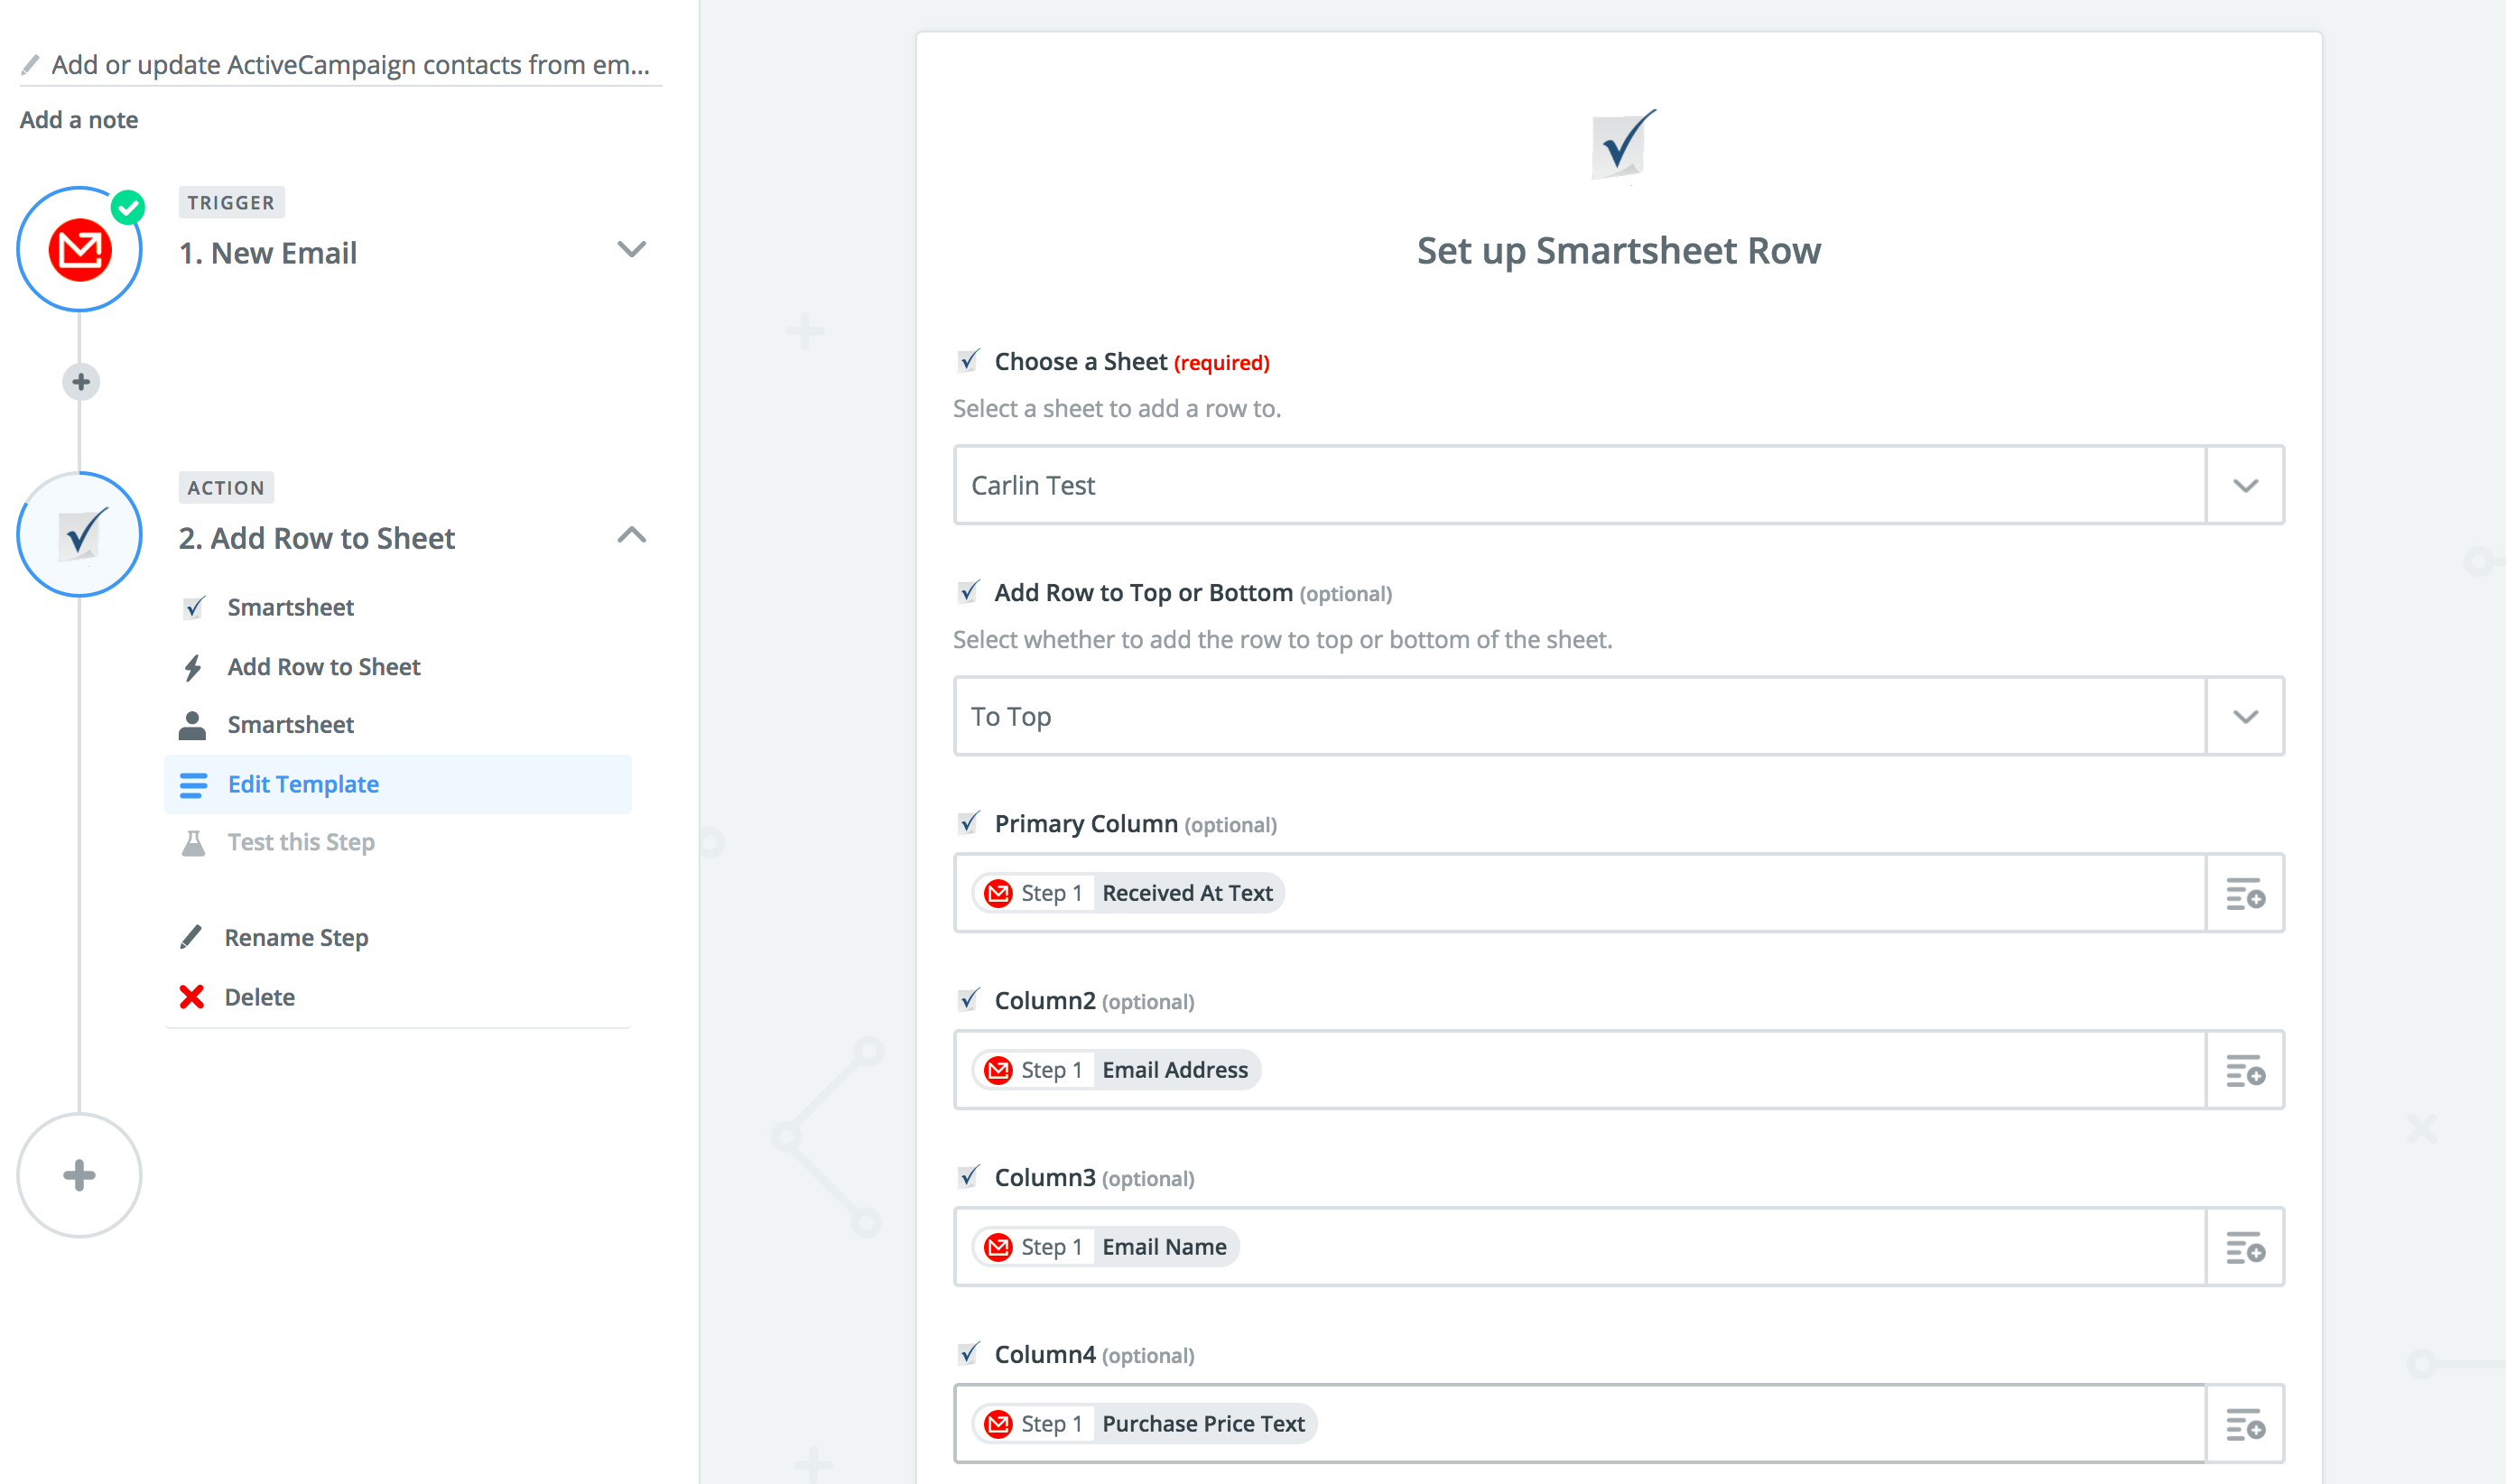Click the small plus between steps
This screenshot has width=2506, height=1484.
[x=81, y=382]
